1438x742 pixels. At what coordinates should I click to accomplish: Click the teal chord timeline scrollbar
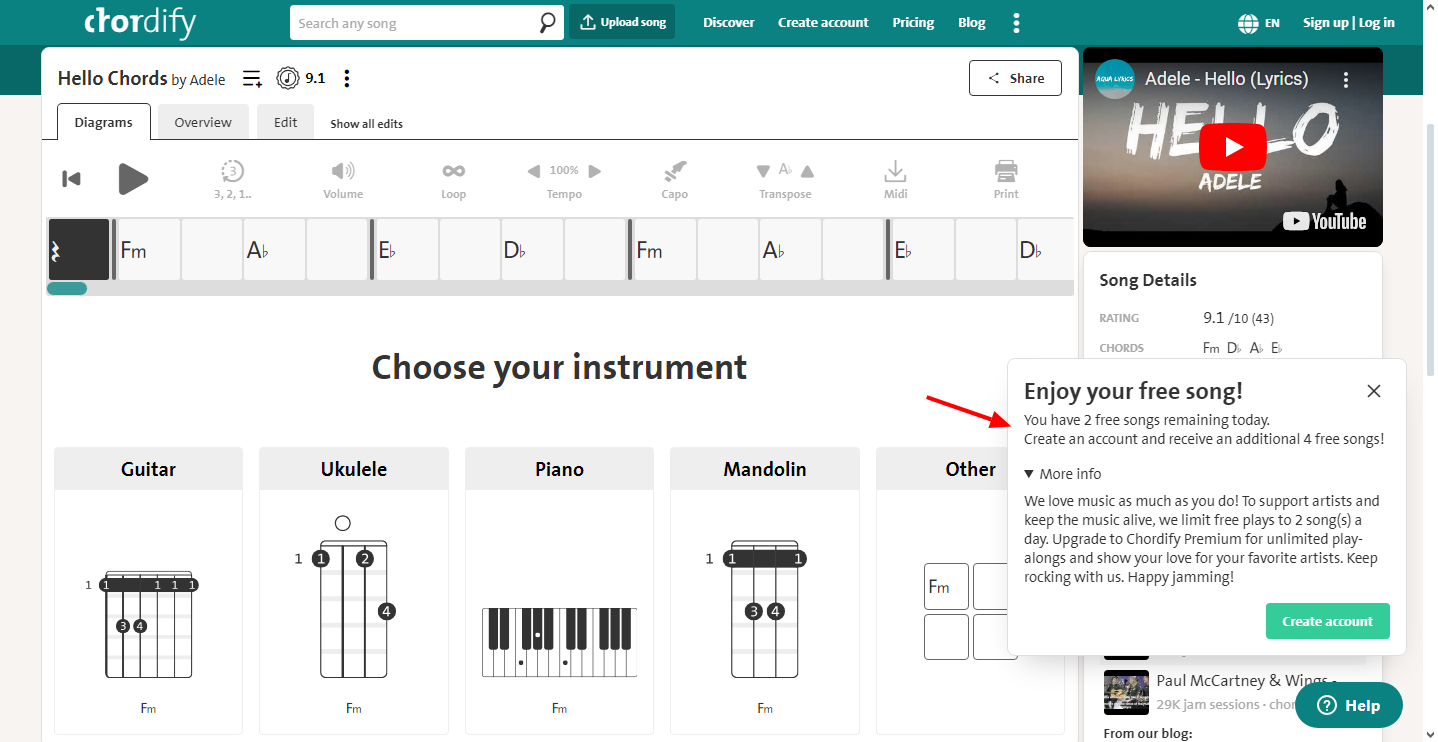[x=67, y=289]
